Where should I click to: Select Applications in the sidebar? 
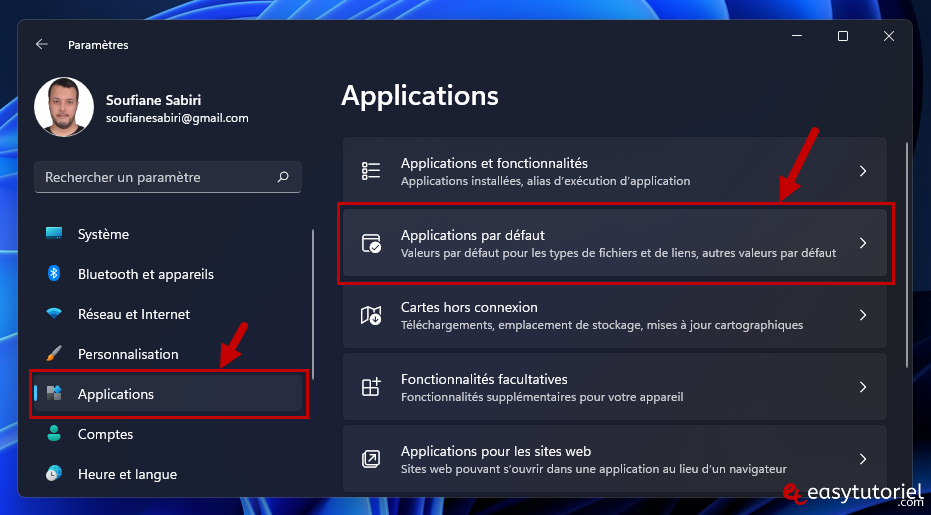[168, 394]
